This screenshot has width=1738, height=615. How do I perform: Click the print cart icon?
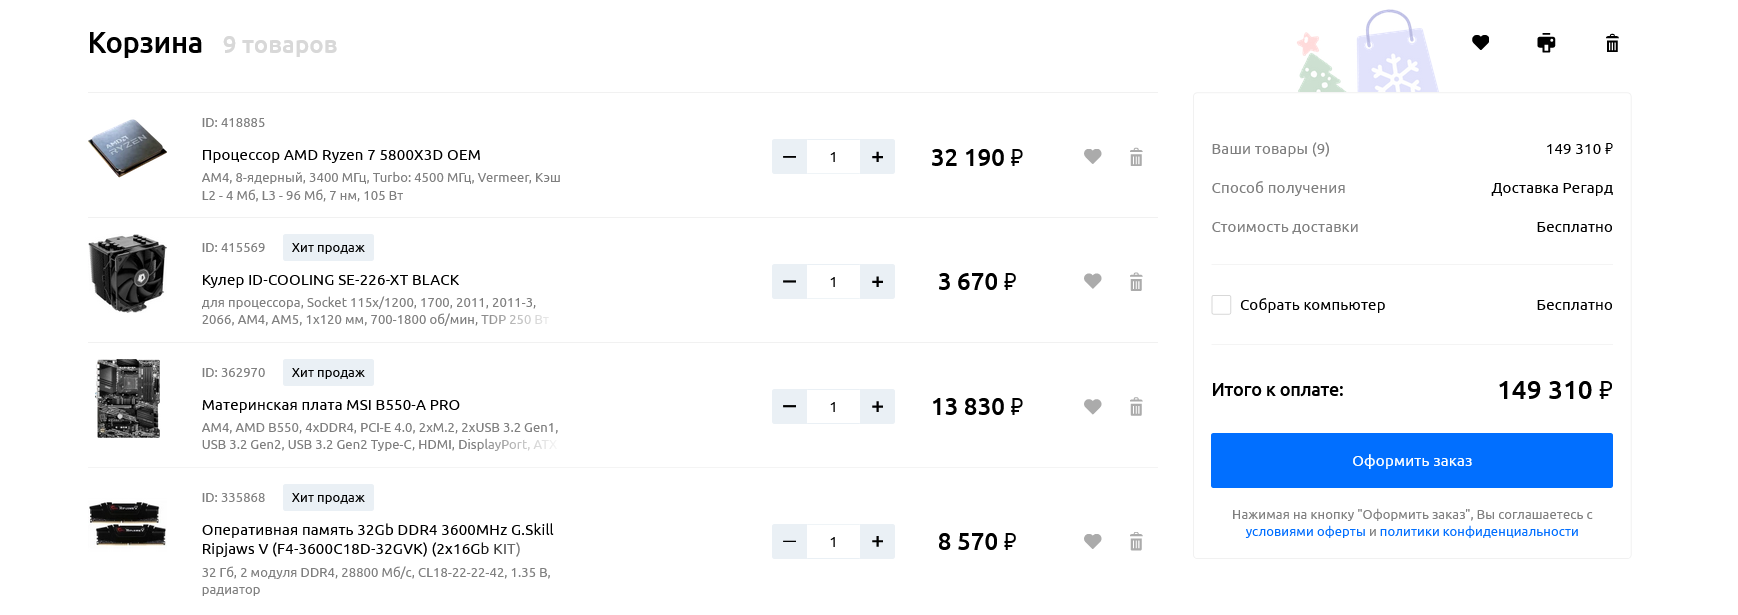tap(1546, 43)
